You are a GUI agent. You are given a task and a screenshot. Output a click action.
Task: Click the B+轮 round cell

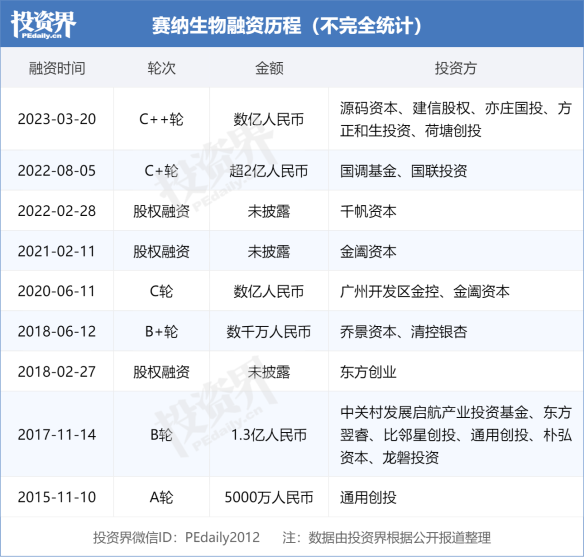pos(161,332)
